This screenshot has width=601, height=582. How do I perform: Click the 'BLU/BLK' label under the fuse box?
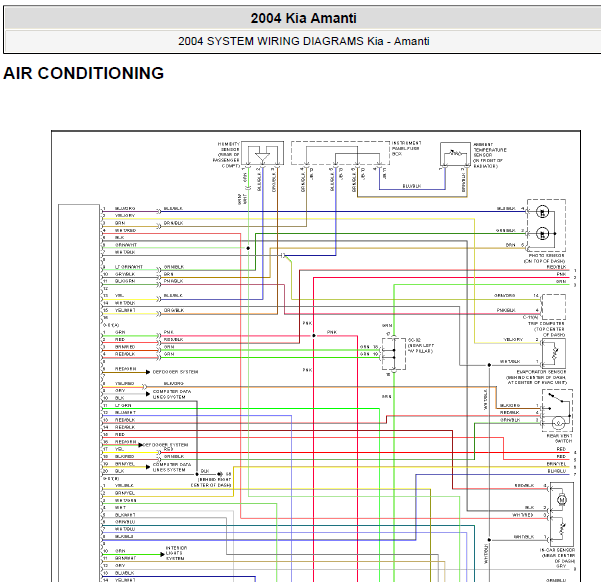coord(412,186)
